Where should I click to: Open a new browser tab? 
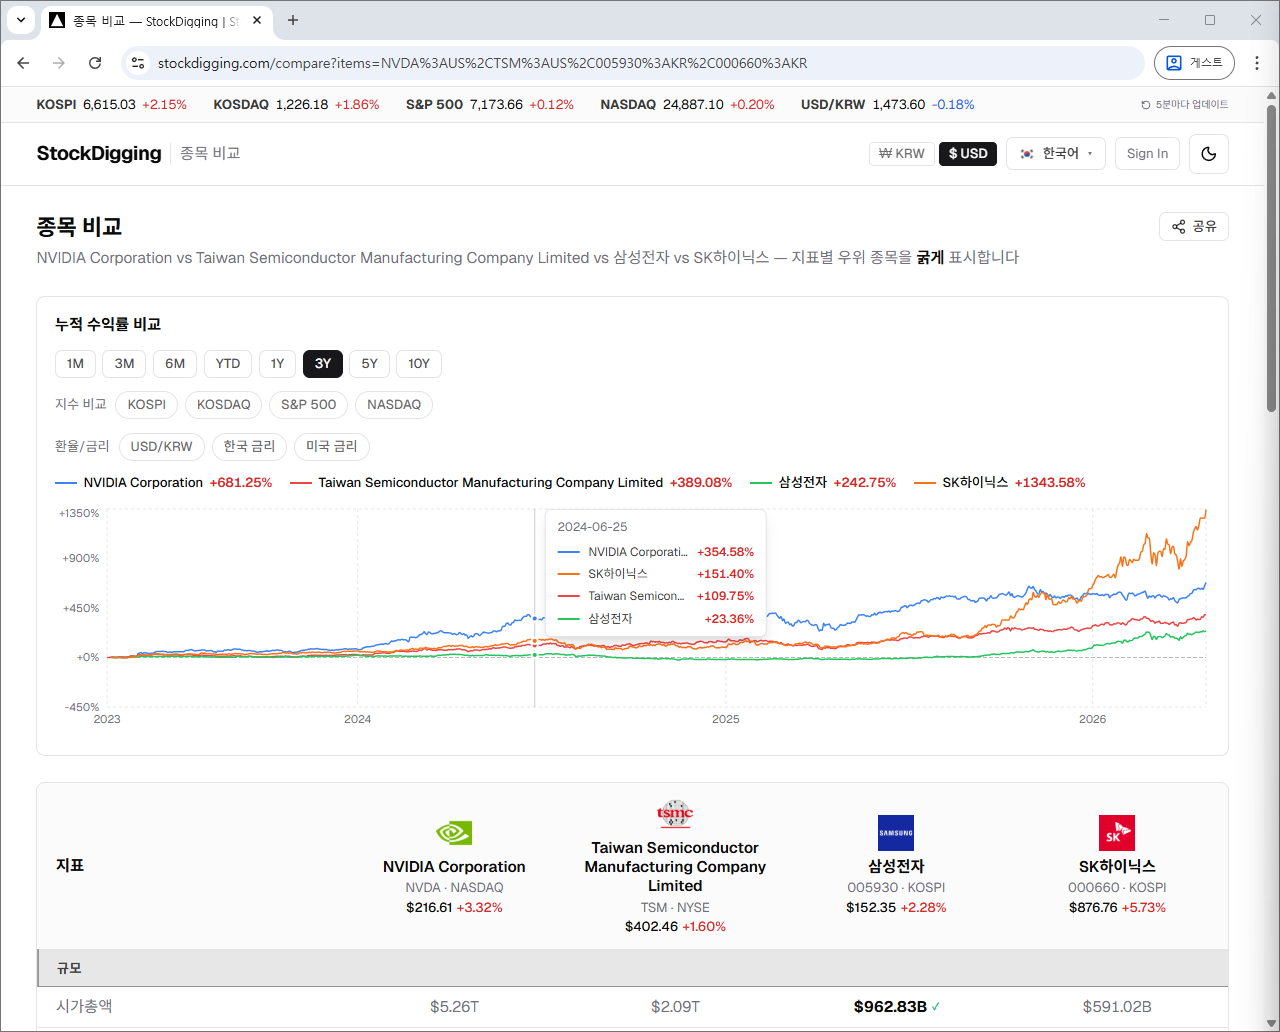[x=293, y=20]
